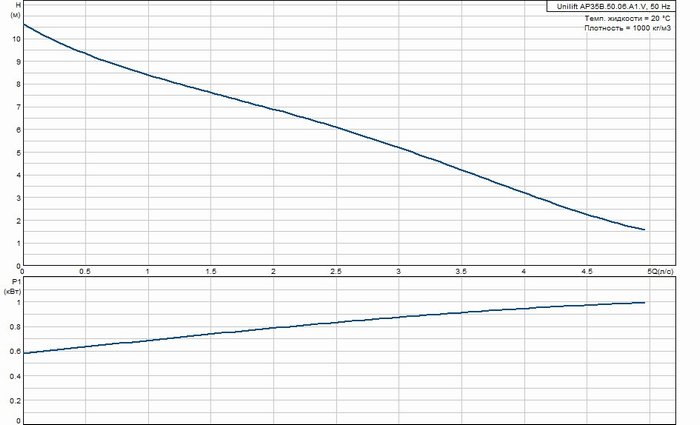Image resolution: width=700 pixels, height=425 pixels.
Task: Click the head curve at flow 3
Action: (399, 146)
